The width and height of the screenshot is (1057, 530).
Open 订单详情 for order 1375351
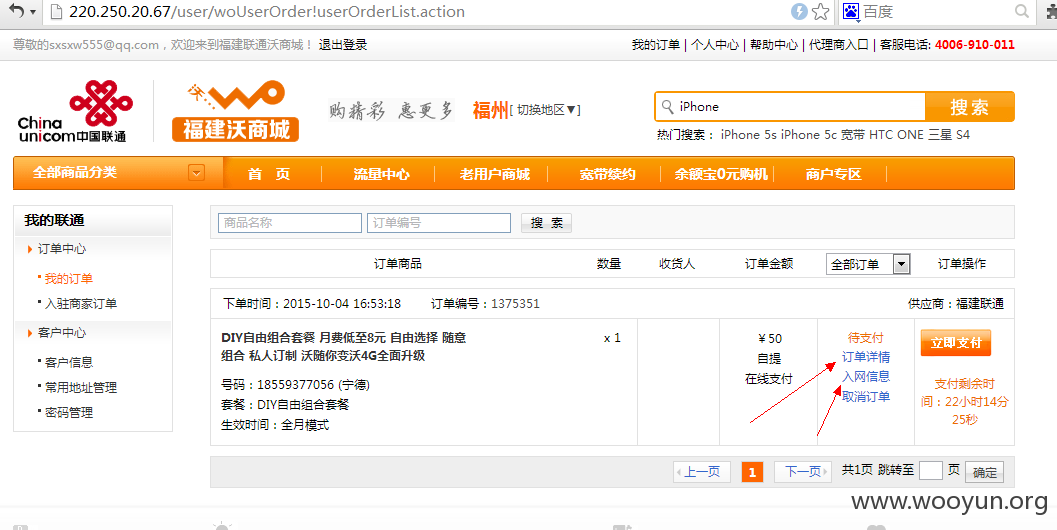click(866, 357)
